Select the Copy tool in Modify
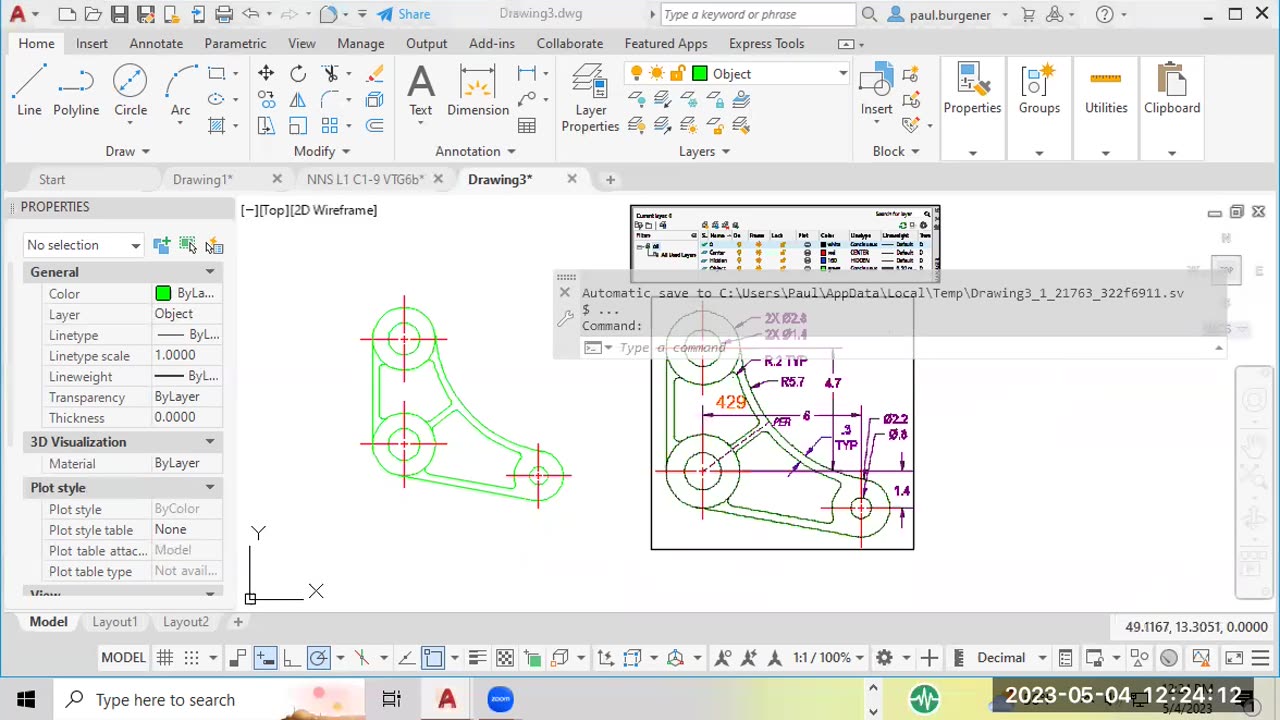The image size is (1280, 720). tap(266, 99)
